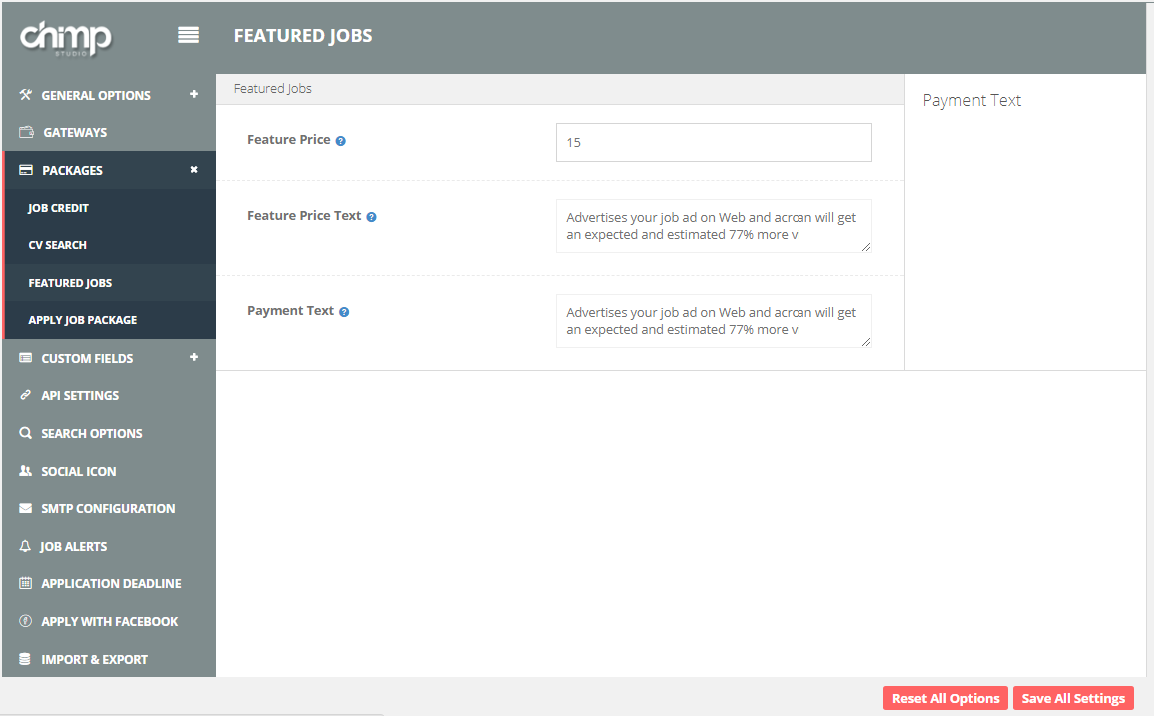The height and width of the screenshot is (716, 1154).
Task: Click into the Payment Text textarea
Action: click(x=711, y=320)
